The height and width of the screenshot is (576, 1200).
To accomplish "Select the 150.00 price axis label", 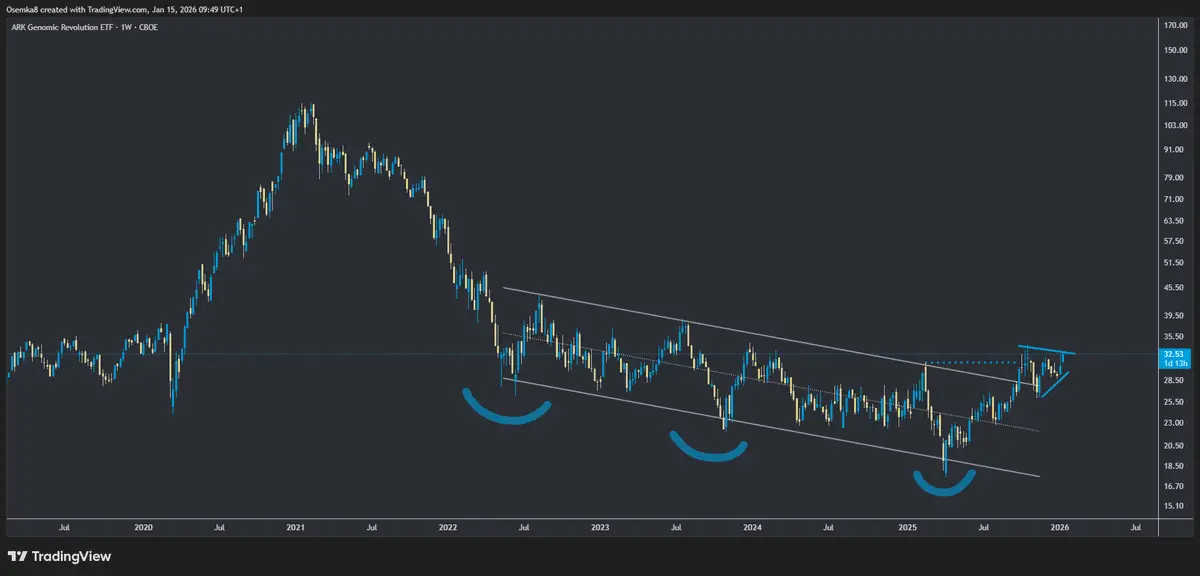I will coord(1175,48).
